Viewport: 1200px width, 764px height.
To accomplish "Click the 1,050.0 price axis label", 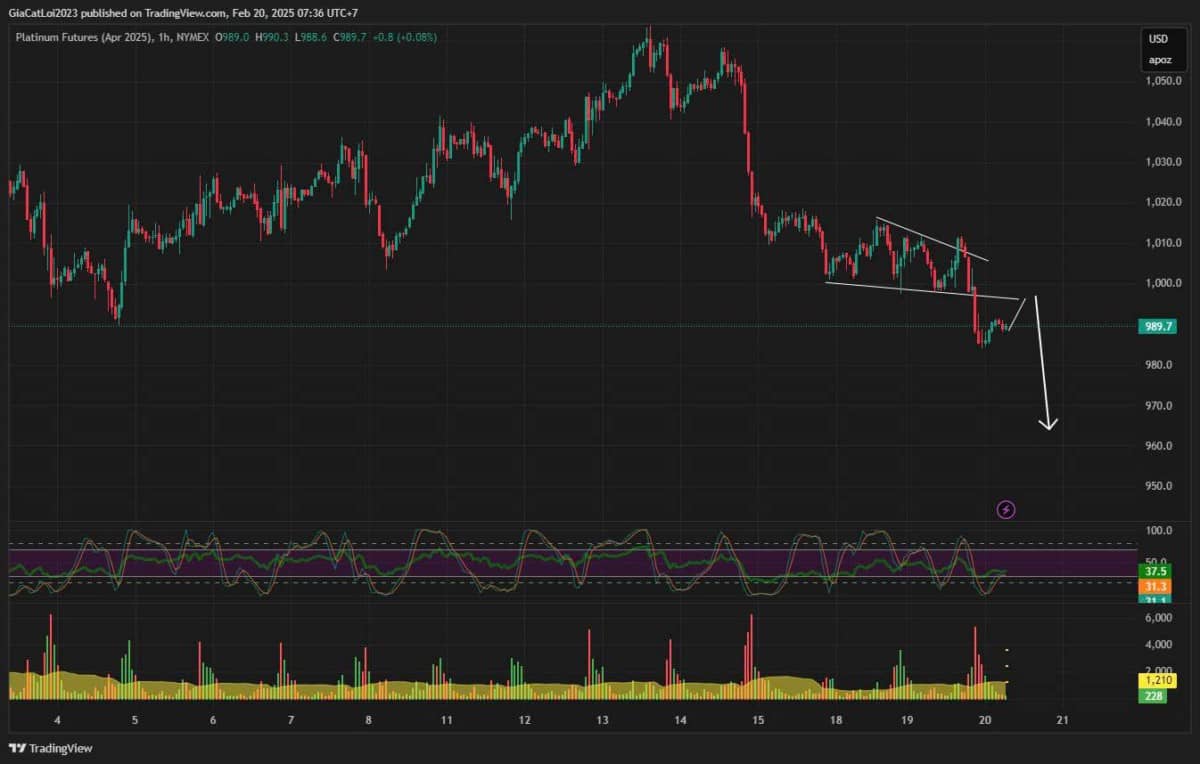I will pyautogui.click(x=1163, y=81).
